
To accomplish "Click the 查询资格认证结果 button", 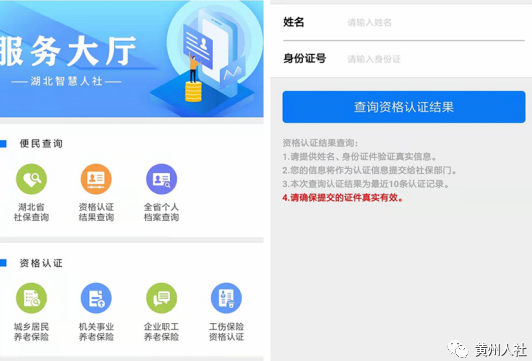I will pyautogui.click(x=404, y=107).
